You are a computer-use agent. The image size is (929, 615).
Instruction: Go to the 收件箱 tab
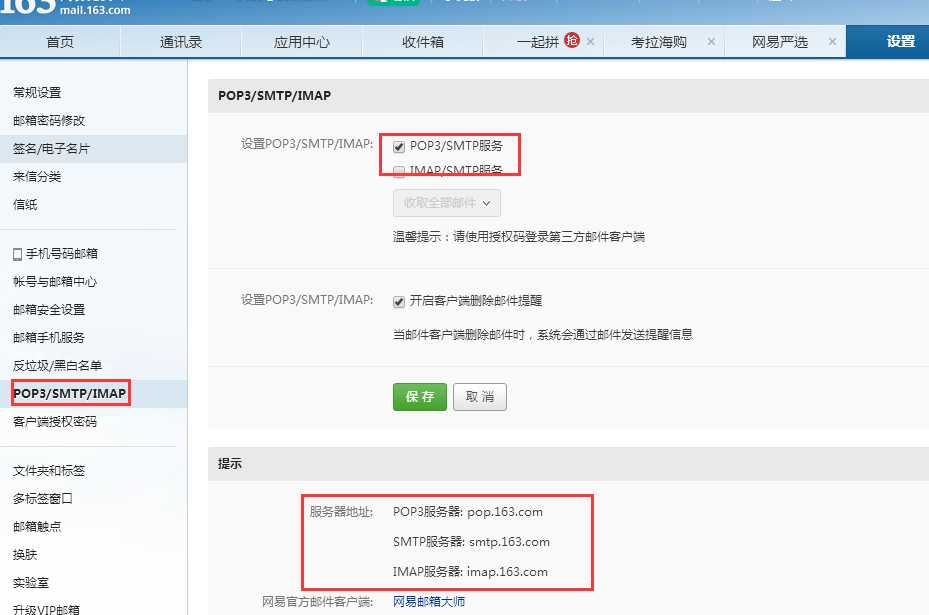tap(422, 42)
